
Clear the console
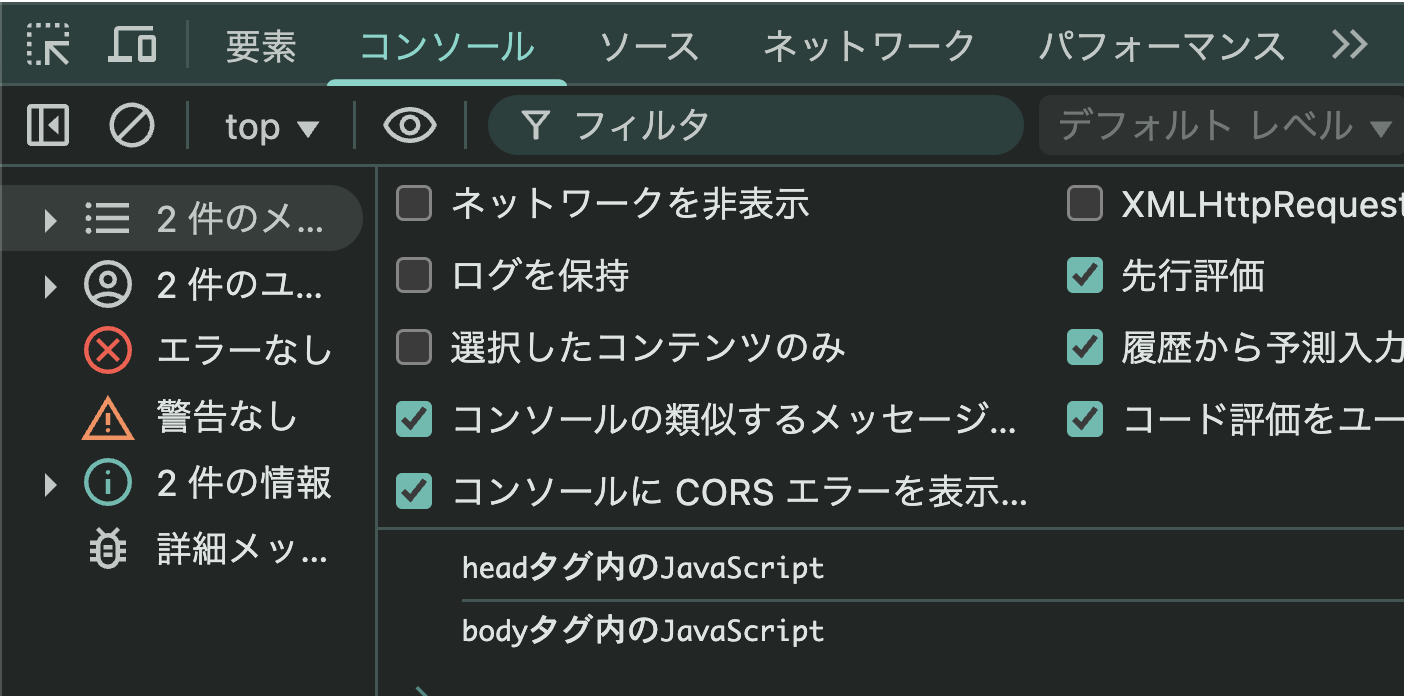coord(130,126)
